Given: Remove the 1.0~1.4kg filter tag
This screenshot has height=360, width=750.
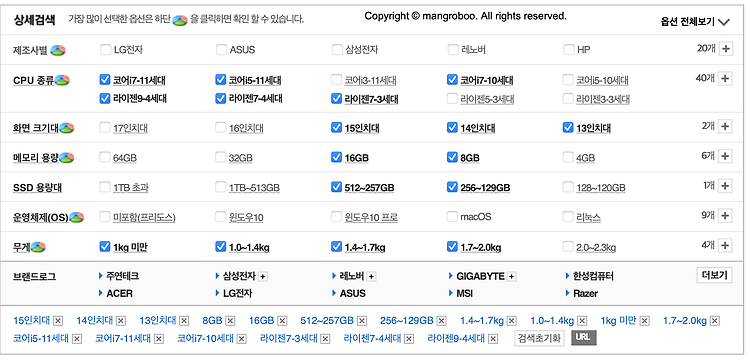Looking at the screenshot, I should click(582, 321).
